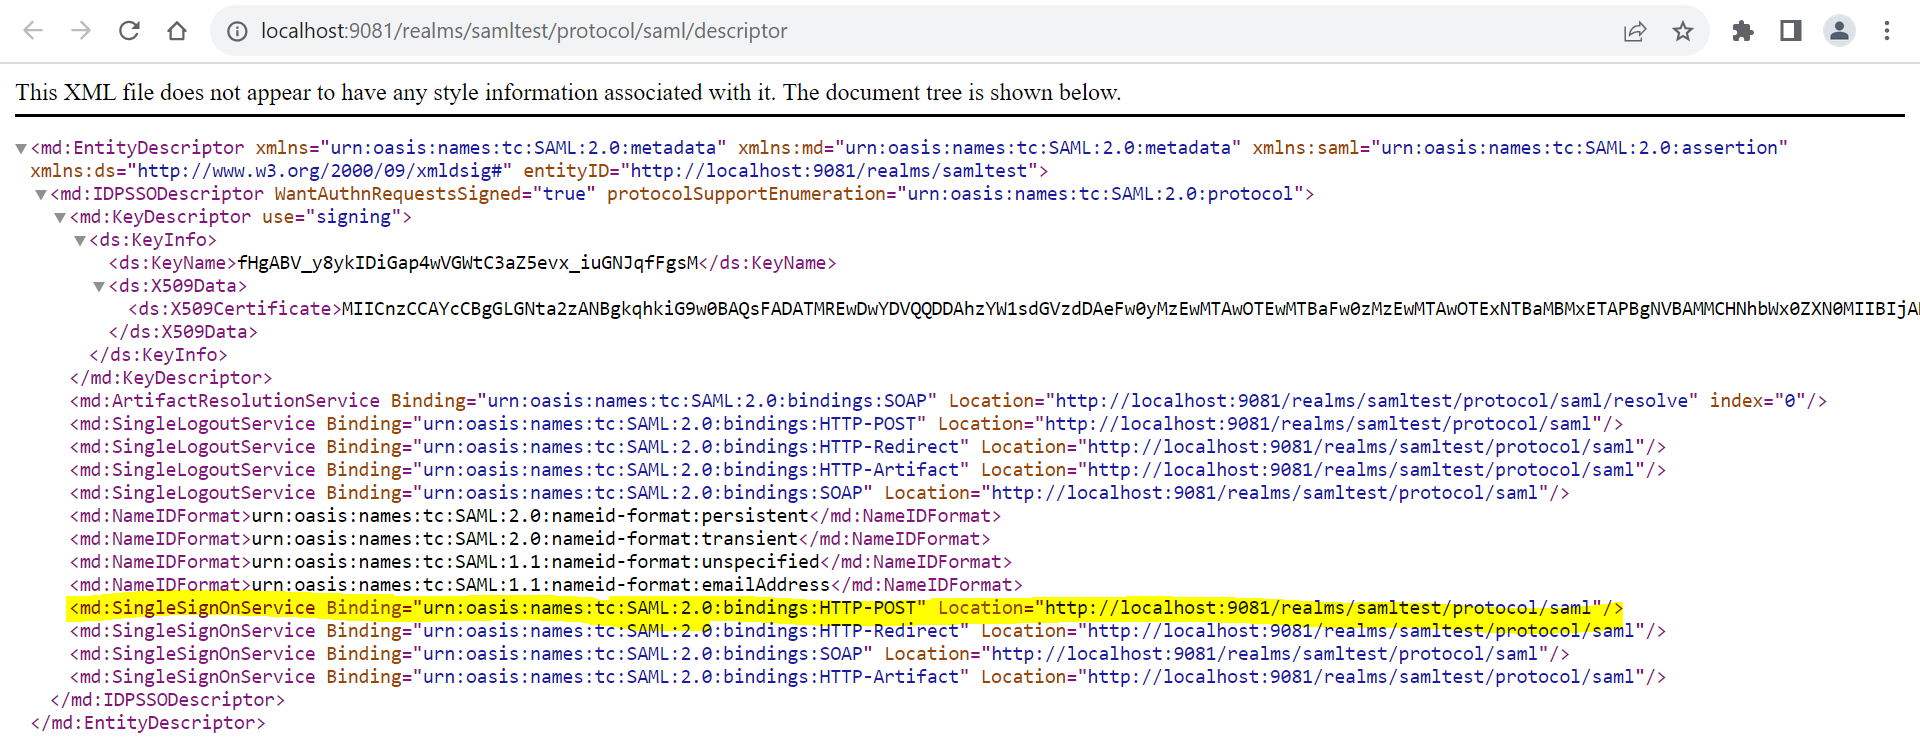The height and width of the screenshot is (739, 1920).
Task: Go to the browser Home page
Action: (x=177, y=31)
